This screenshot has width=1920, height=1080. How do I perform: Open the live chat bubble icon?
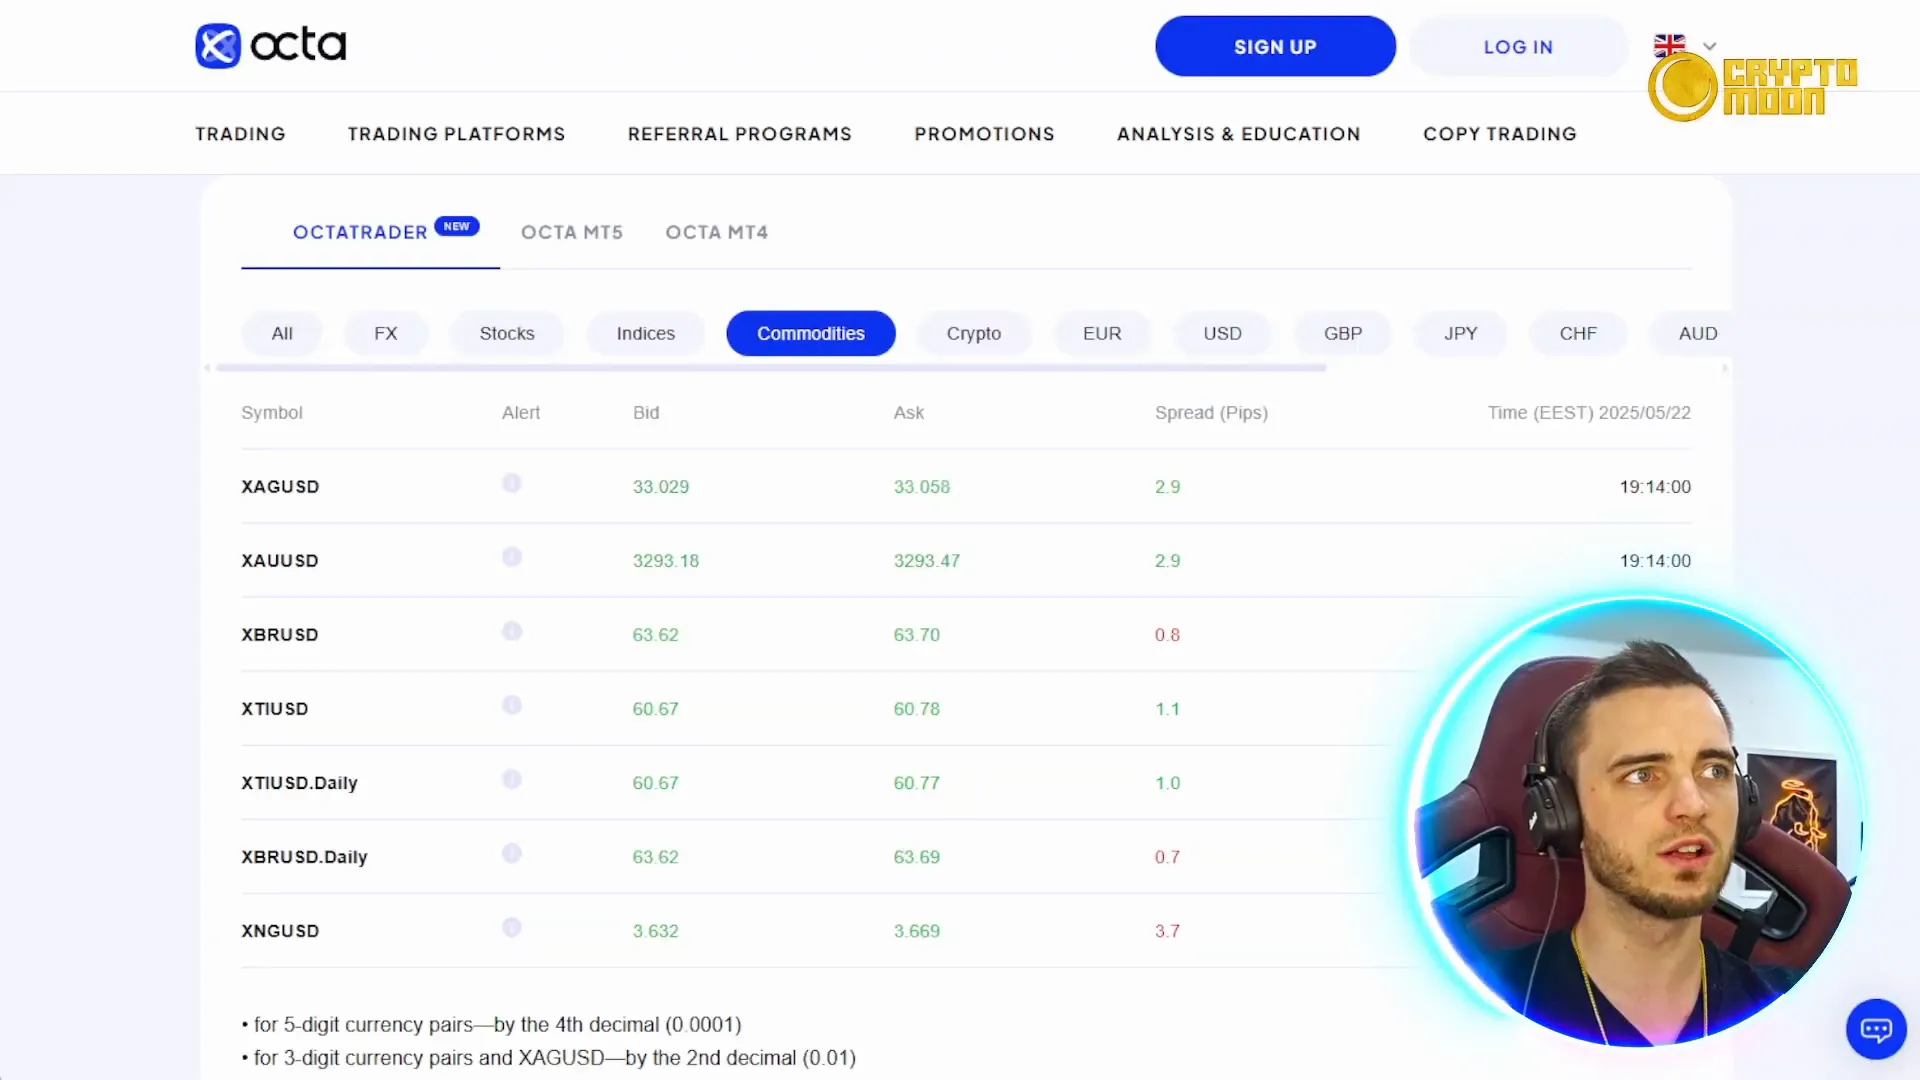(x=1876, y=1028)
